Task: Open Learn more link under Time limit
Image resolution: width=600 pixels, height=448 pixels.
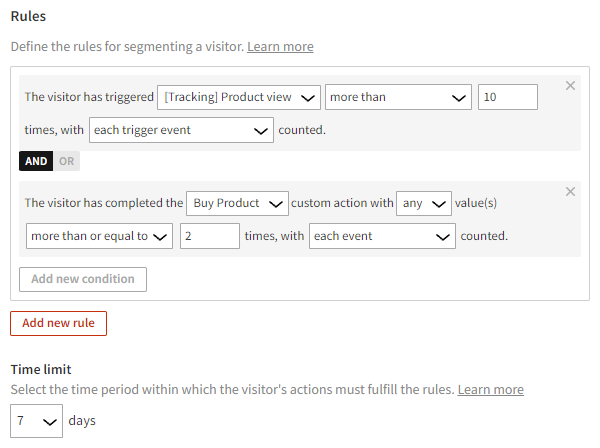Action: (x=490, y=390)
